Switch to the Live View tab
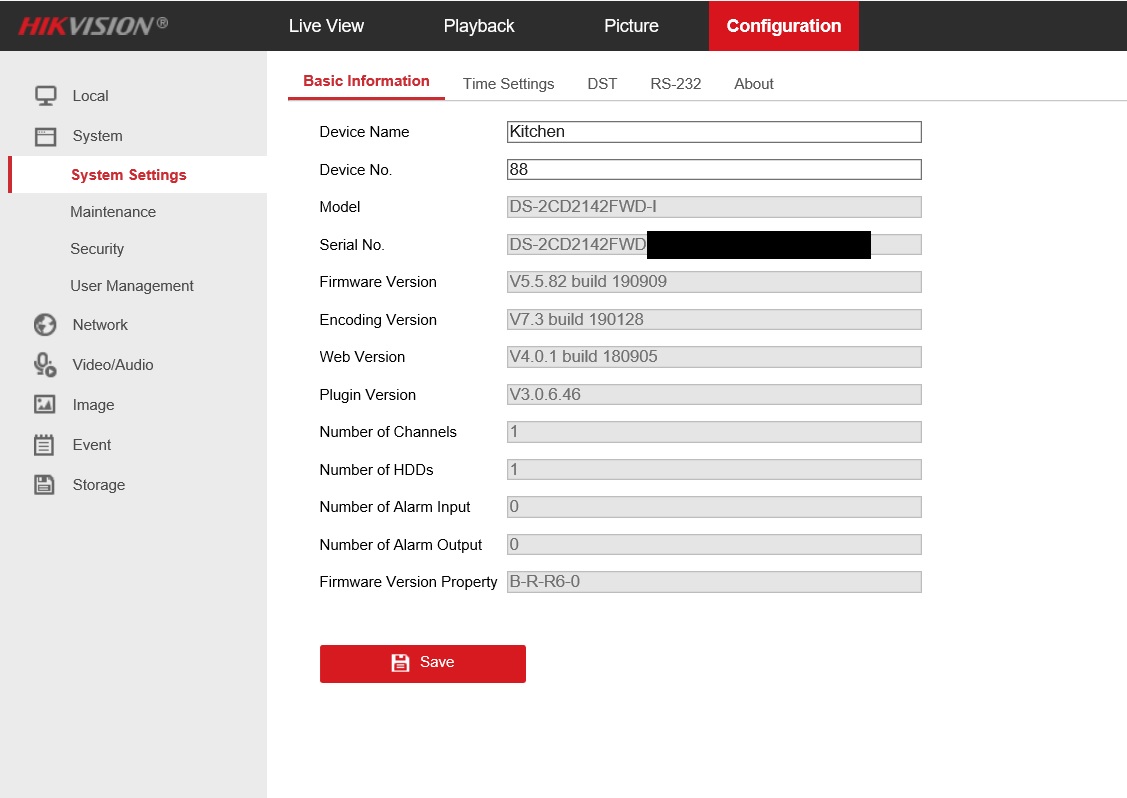This screenshot has height=798, width=1127. tap(326, 26)
